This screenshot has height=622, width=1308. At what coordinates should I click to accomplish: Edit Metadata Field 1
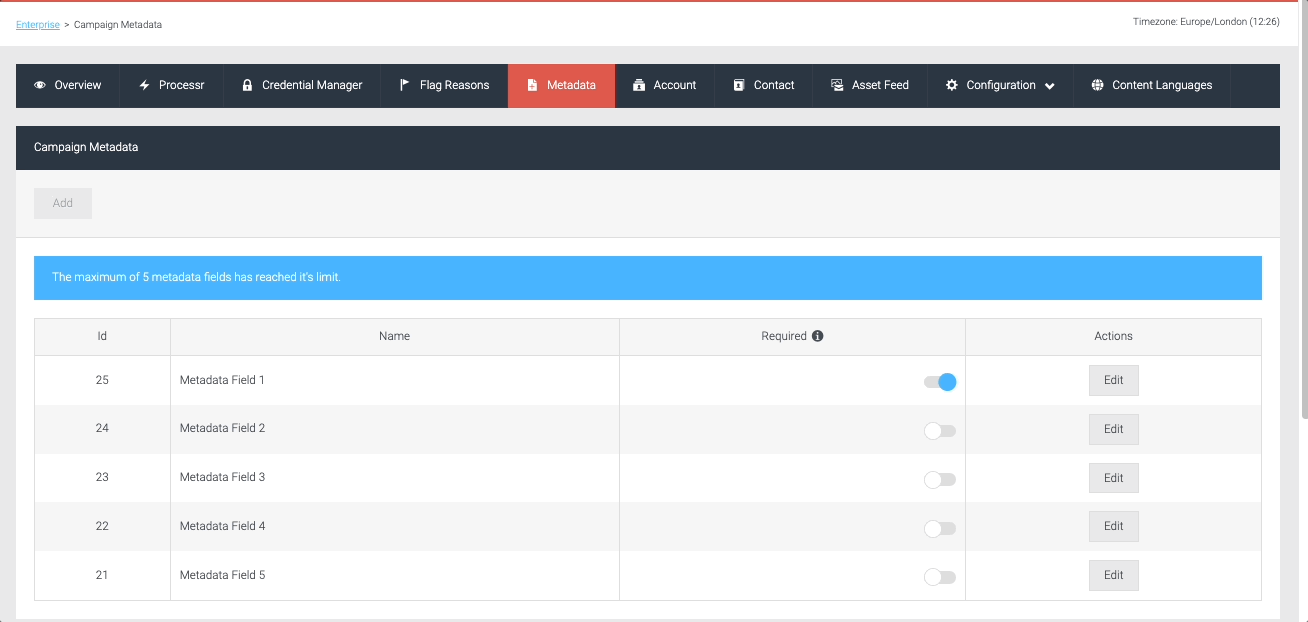click(x=1113, y=381)
